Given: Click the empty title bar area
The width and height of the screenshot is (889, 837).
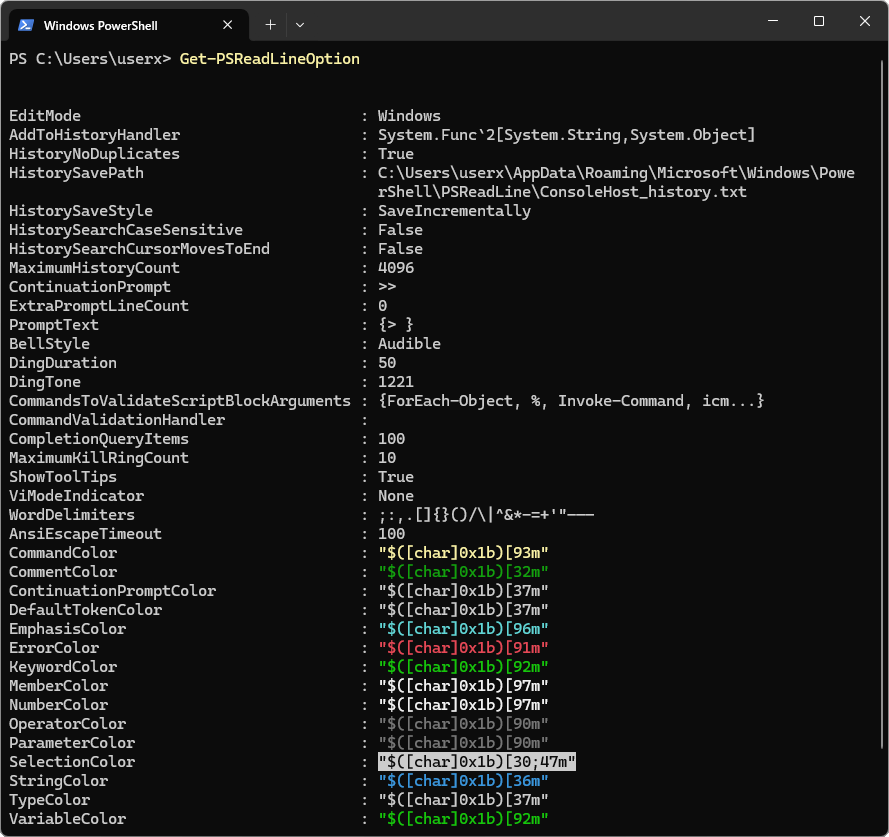Looking at the screenshot, I should click(x=530, y=21).
